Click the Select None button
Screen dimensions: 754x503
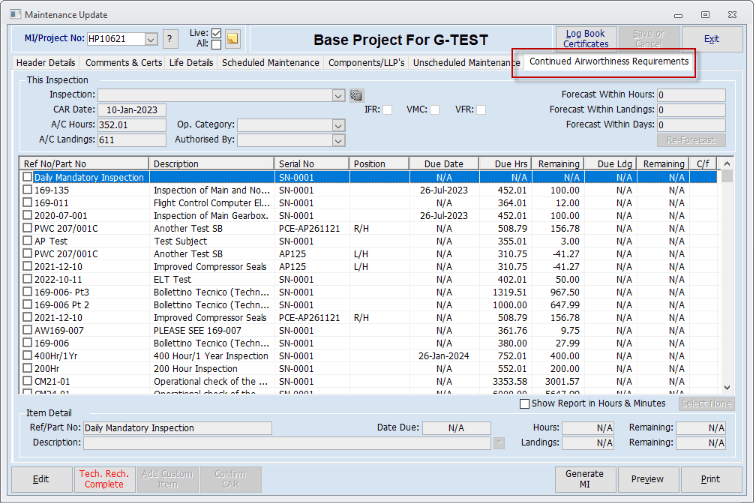pos(706,404)
